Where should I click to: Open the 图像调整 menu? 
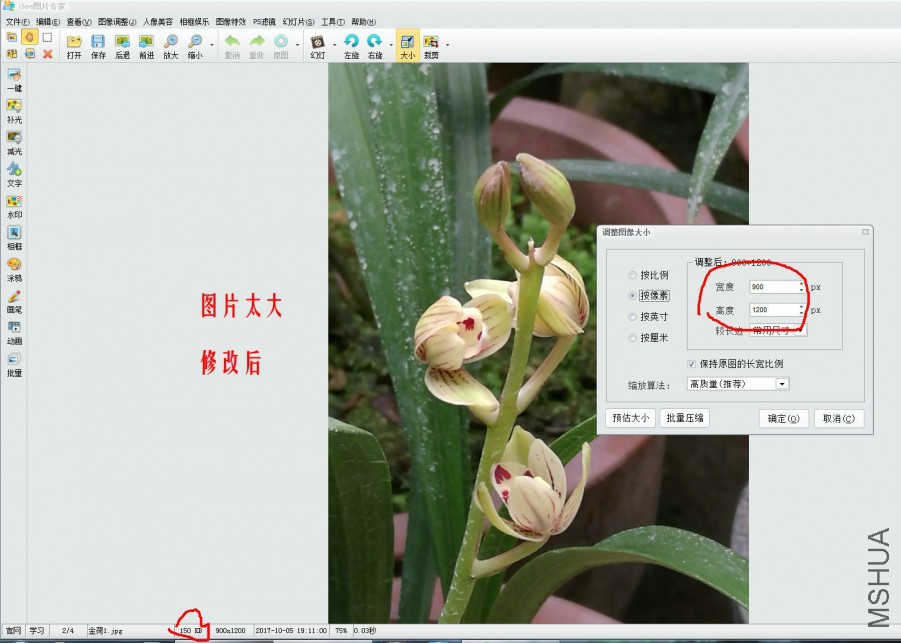pos(117,21)
